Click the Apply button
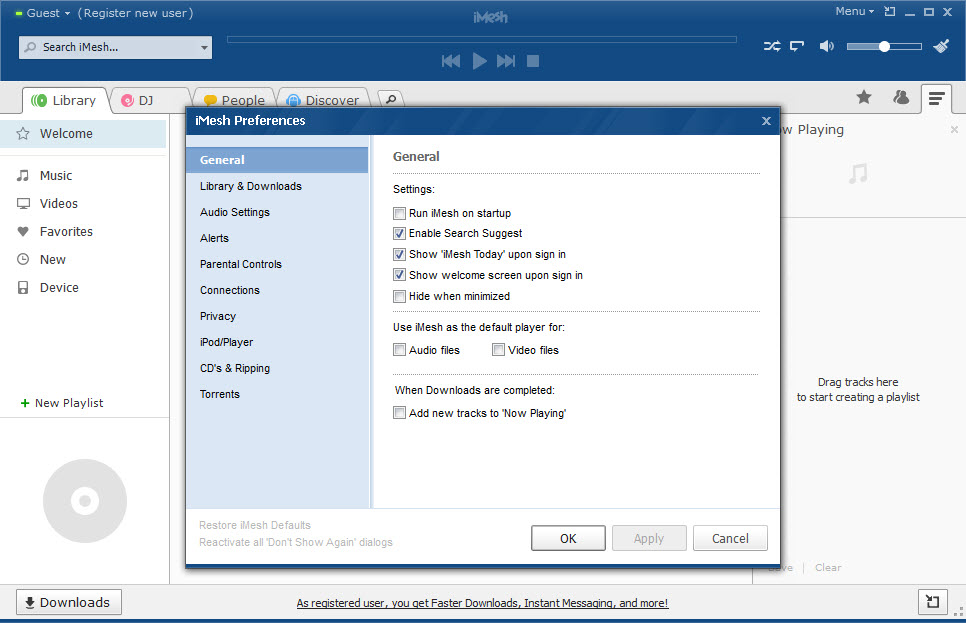This screenshot has height=623, width=966. 649,538
